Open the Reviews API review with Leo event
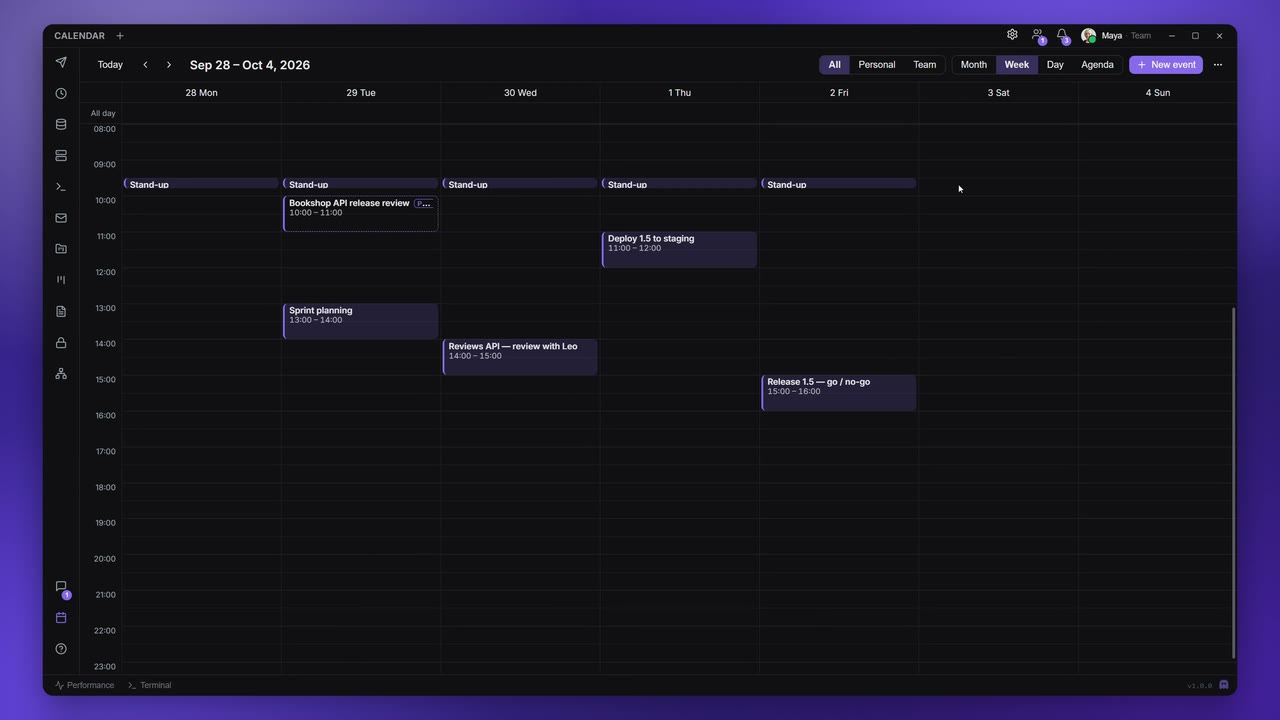This screenshot has width=1280, height=720. (520, 357)
